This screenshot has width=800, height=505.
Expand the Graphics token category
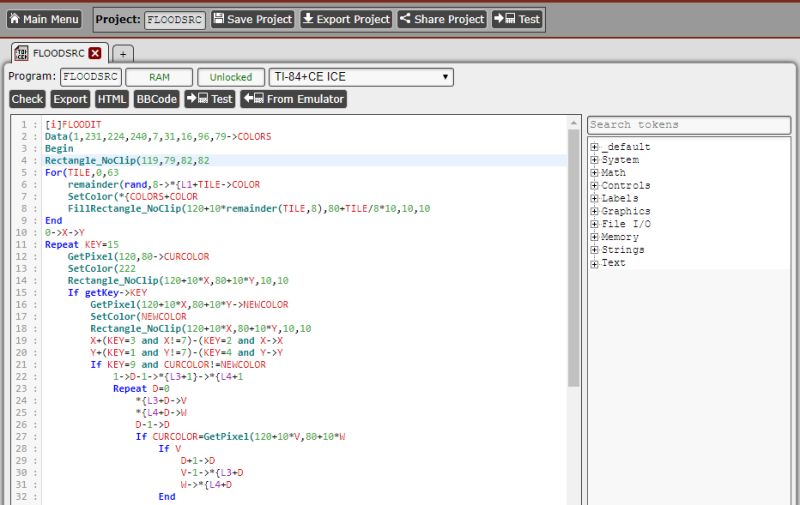click(594, 211)
